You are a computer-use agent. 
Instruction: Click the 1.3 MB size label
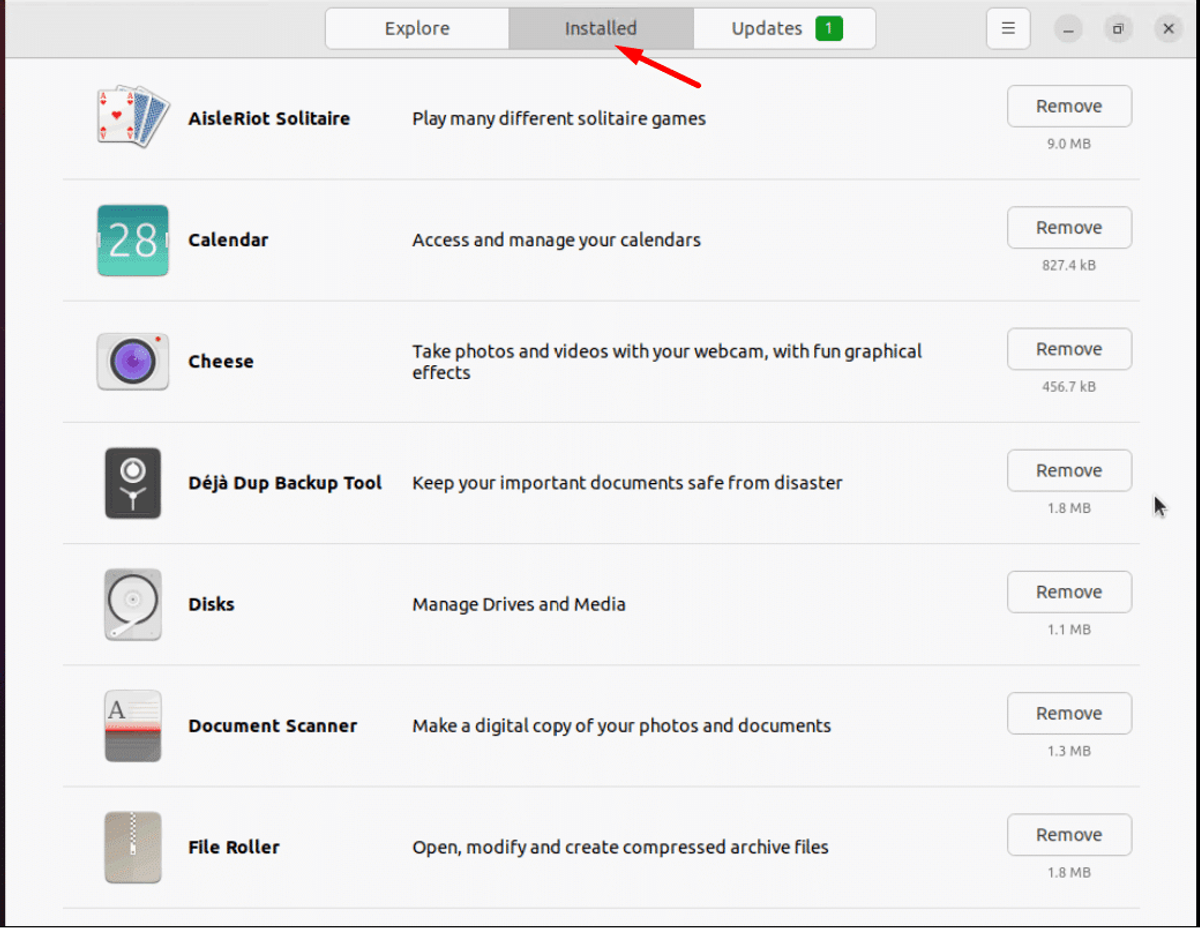pyautogui.click(x=1069, y=751)
